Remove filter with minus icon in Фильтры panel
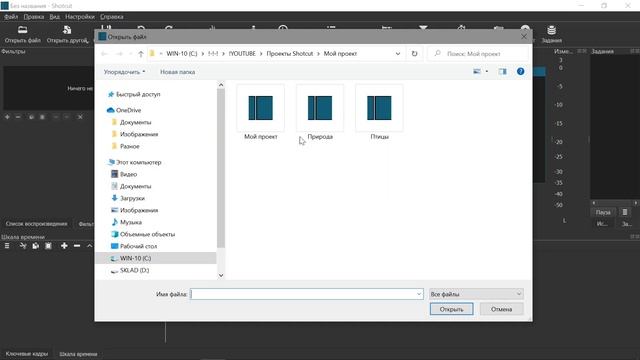The height and width of the screenshot is (360, 640). pos(18,117)
